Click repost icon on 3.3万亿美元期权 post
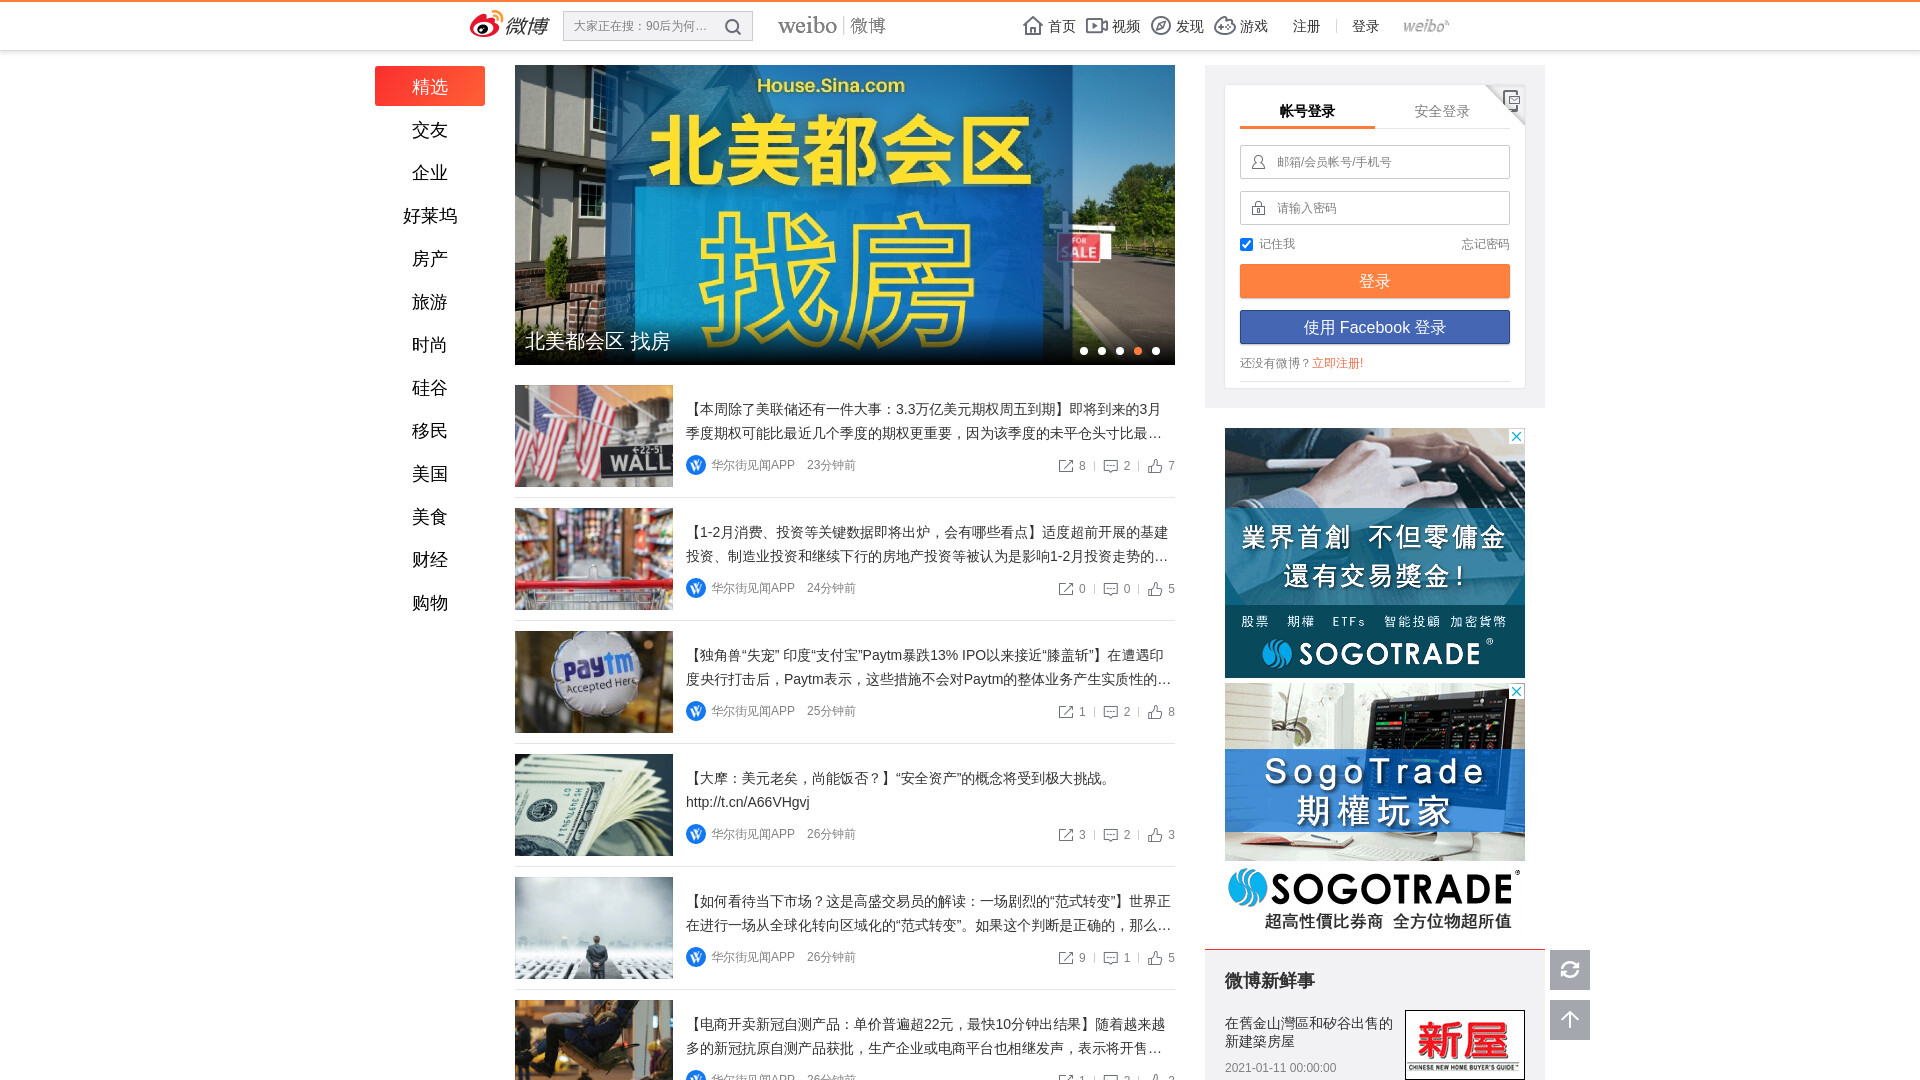The width and height of the screenshot is (1920, 1080). click(1066, 466)
